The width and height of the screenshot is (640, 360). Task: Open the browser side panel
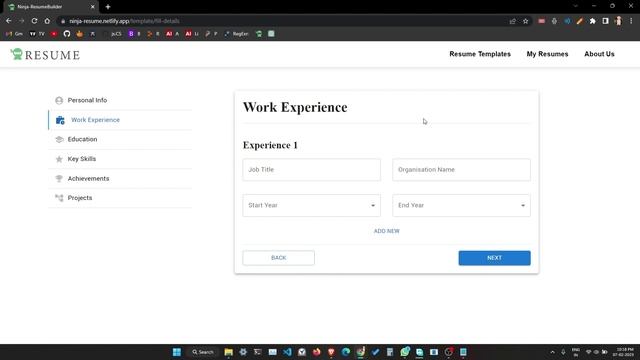pyautogui.click(x=605, y=21)
